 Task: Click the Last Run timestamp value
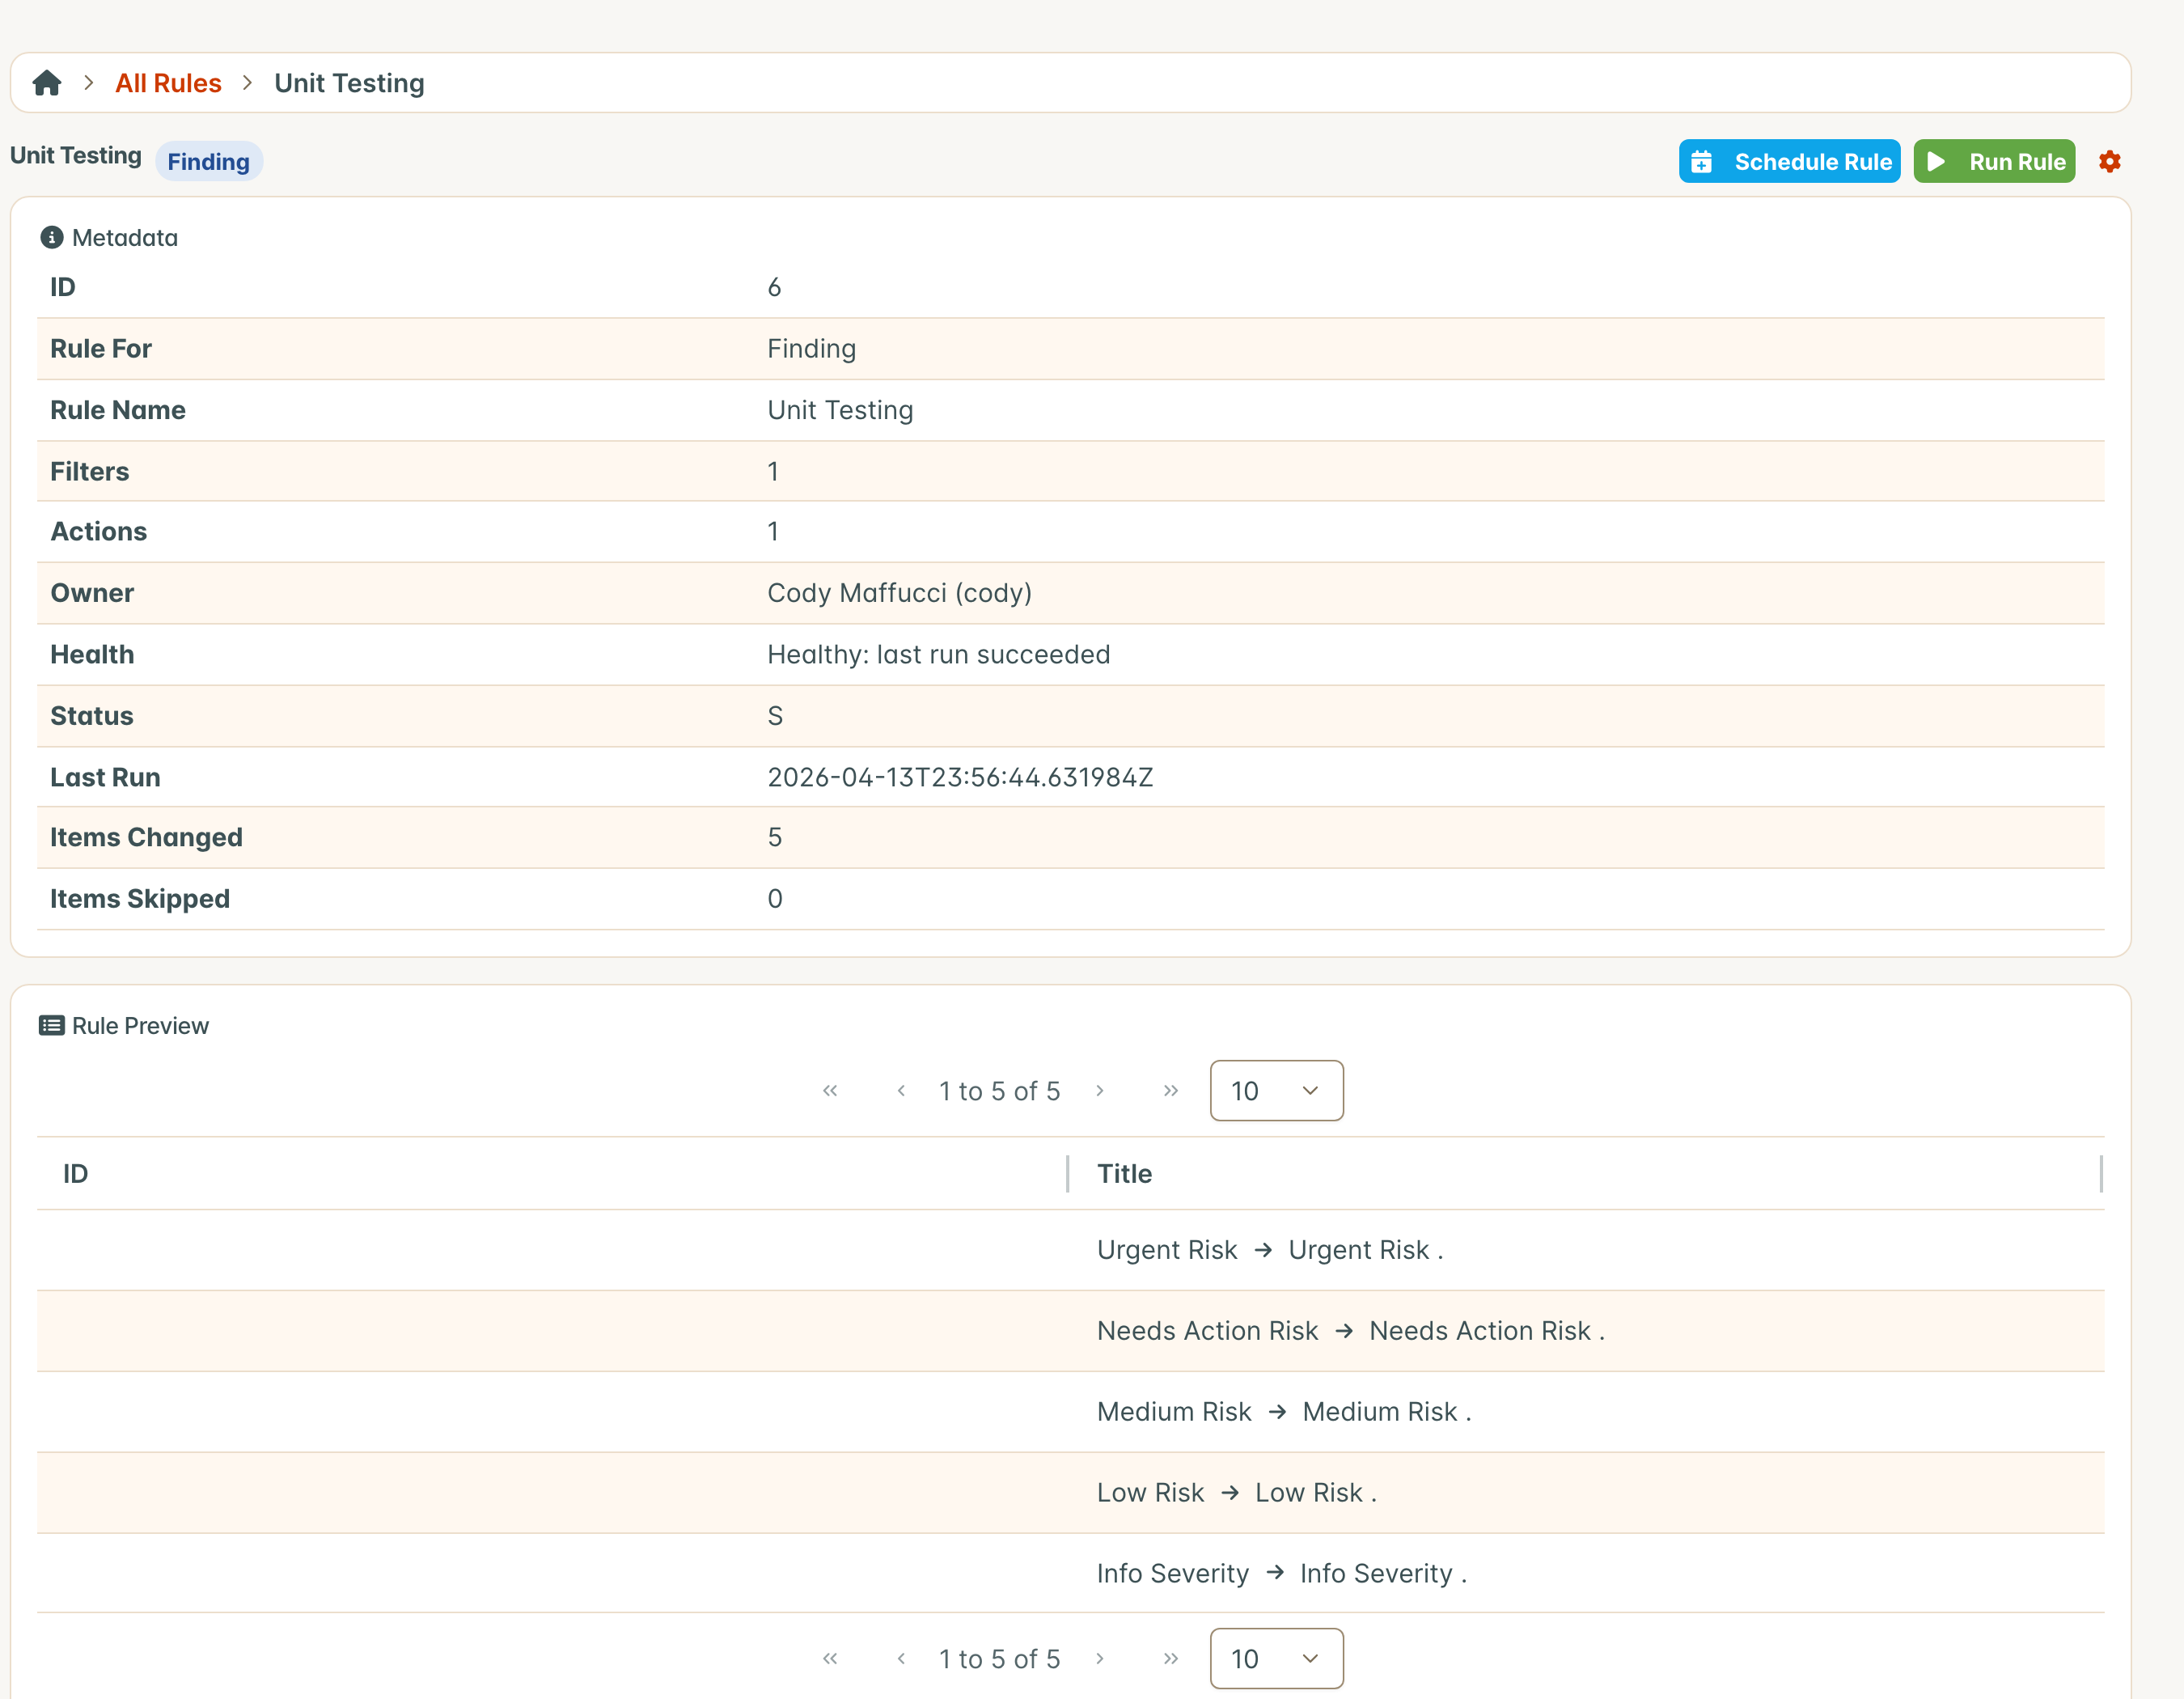click(x=960, y=777)
